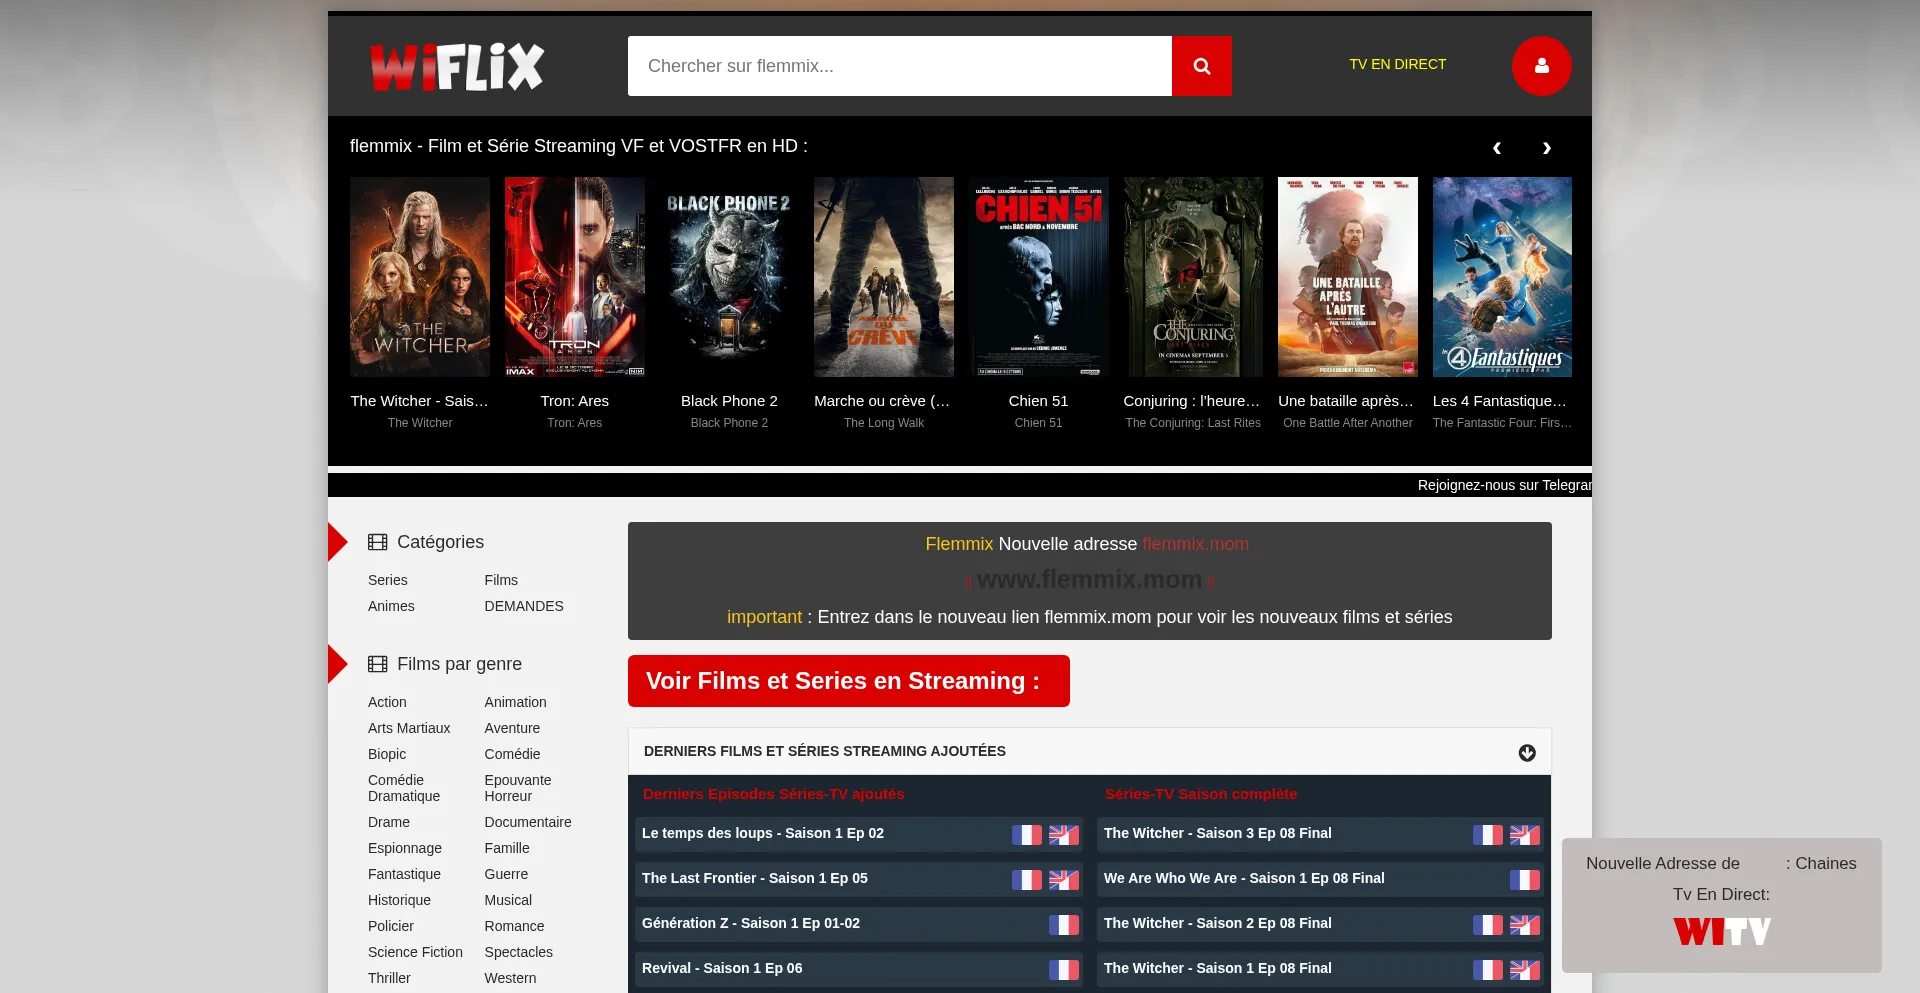
Task: Choose Science Fiction genre
Action: click(x=415, y=952)
